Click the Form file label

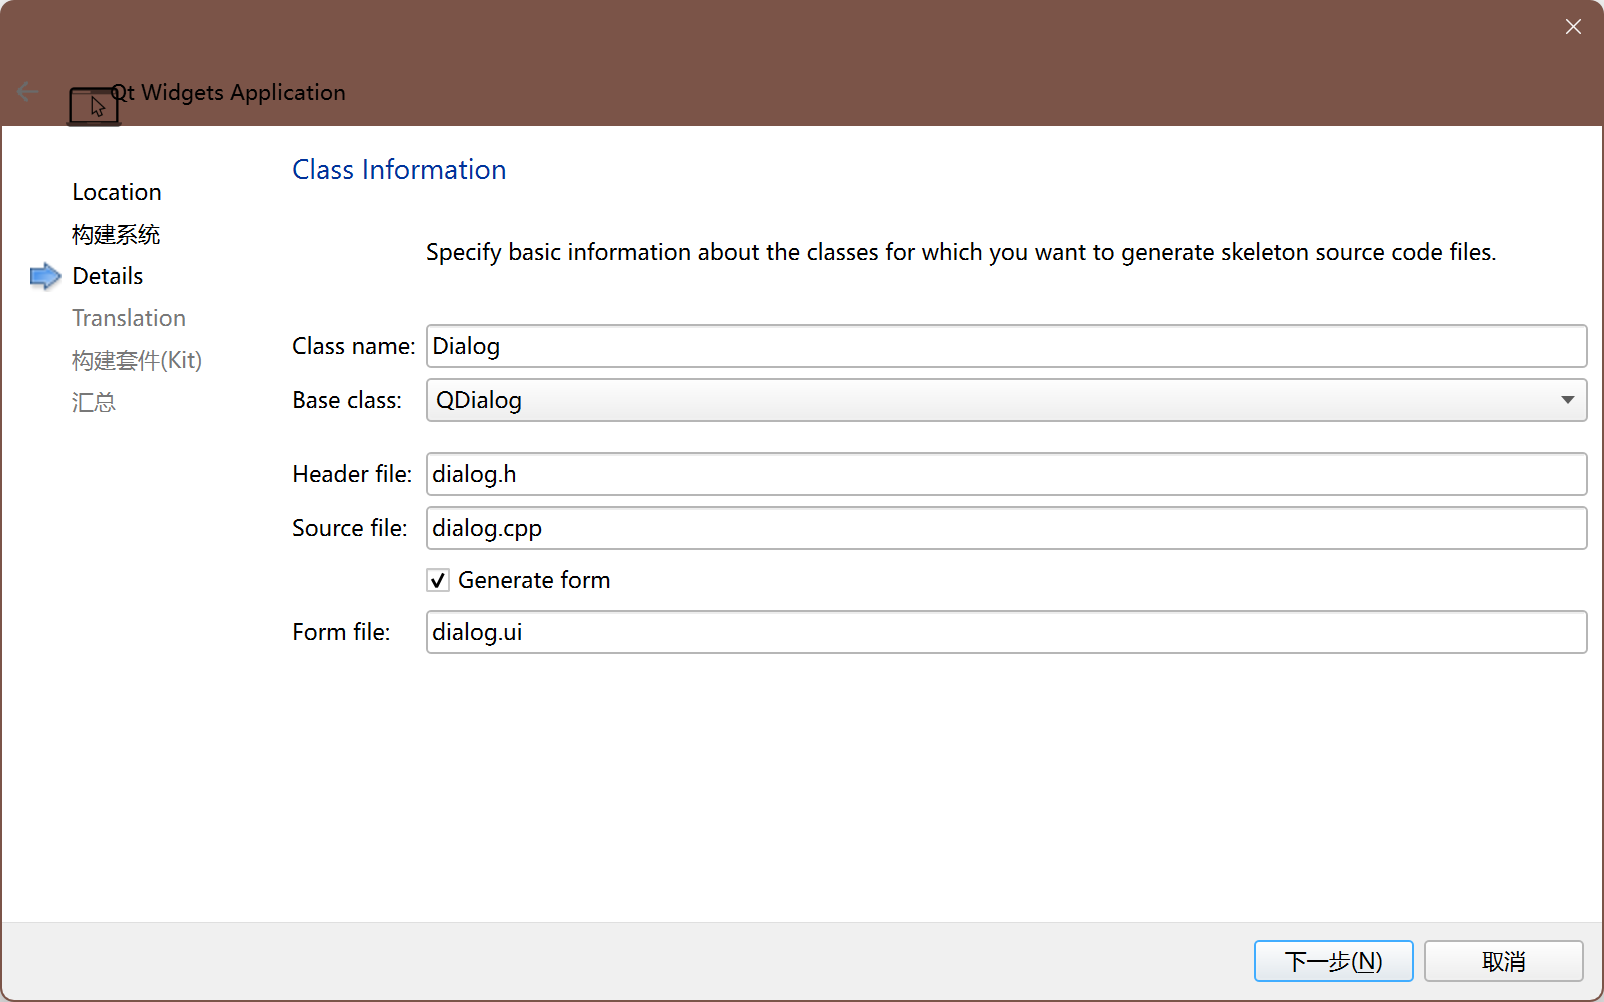[341, 632]
